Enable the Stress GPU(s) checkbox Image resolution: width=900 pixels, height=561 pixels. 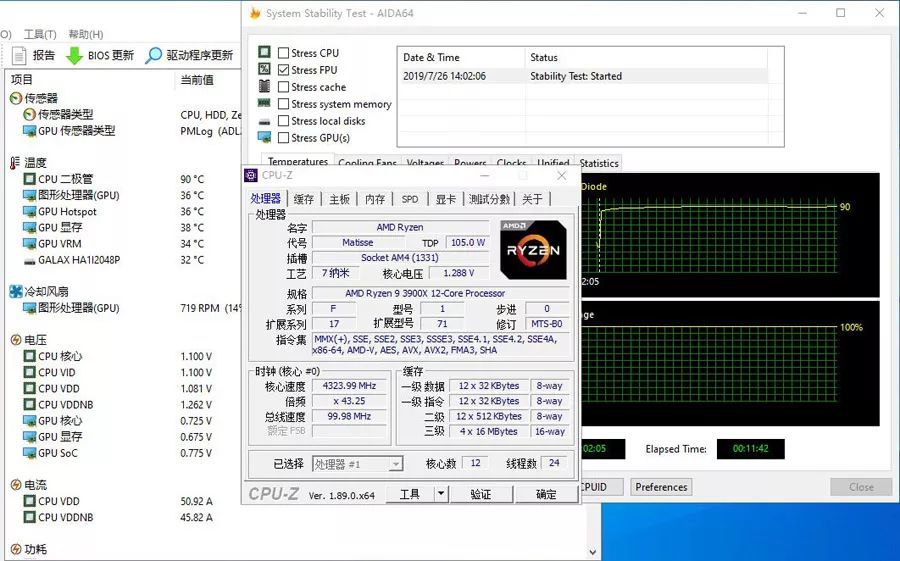(x=283, y=137)
